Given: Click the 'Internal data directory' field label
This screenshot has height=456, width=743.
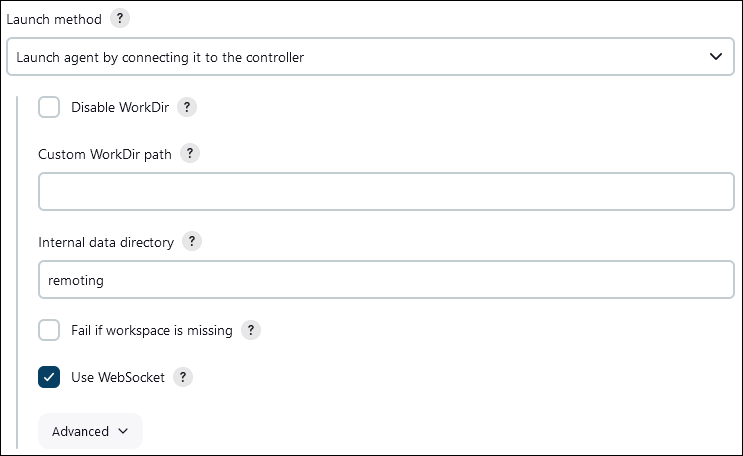Looking at the screenshot, I should (x=106, y=242).
